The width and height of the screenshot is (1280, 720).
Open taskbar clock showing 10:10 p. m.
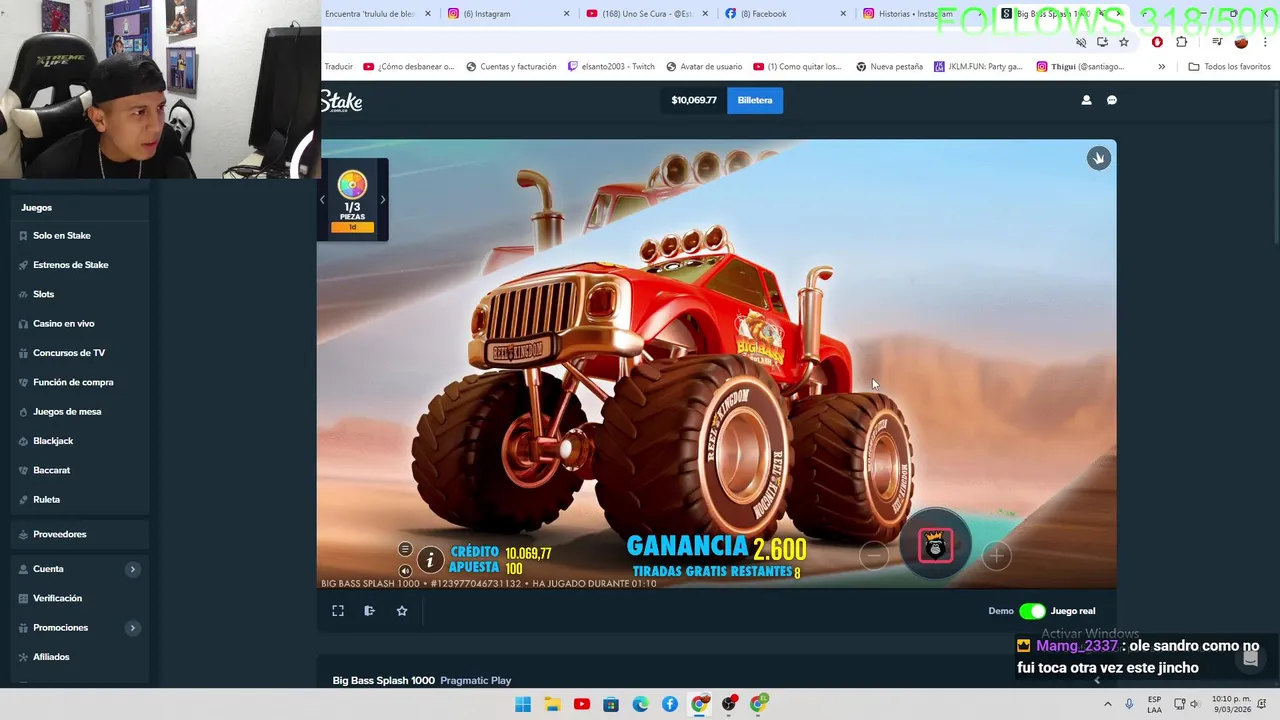click(x=1230, y=704)
